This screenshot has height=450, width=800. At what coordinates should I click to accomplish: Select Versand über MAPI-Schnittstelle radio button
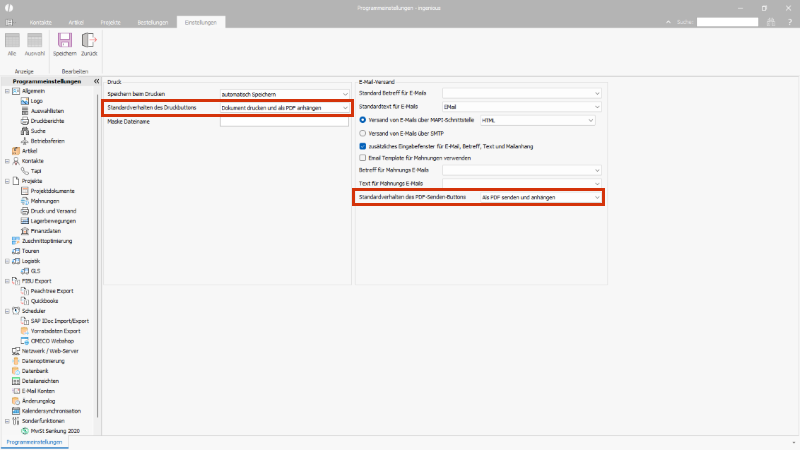tap(362, 120)
